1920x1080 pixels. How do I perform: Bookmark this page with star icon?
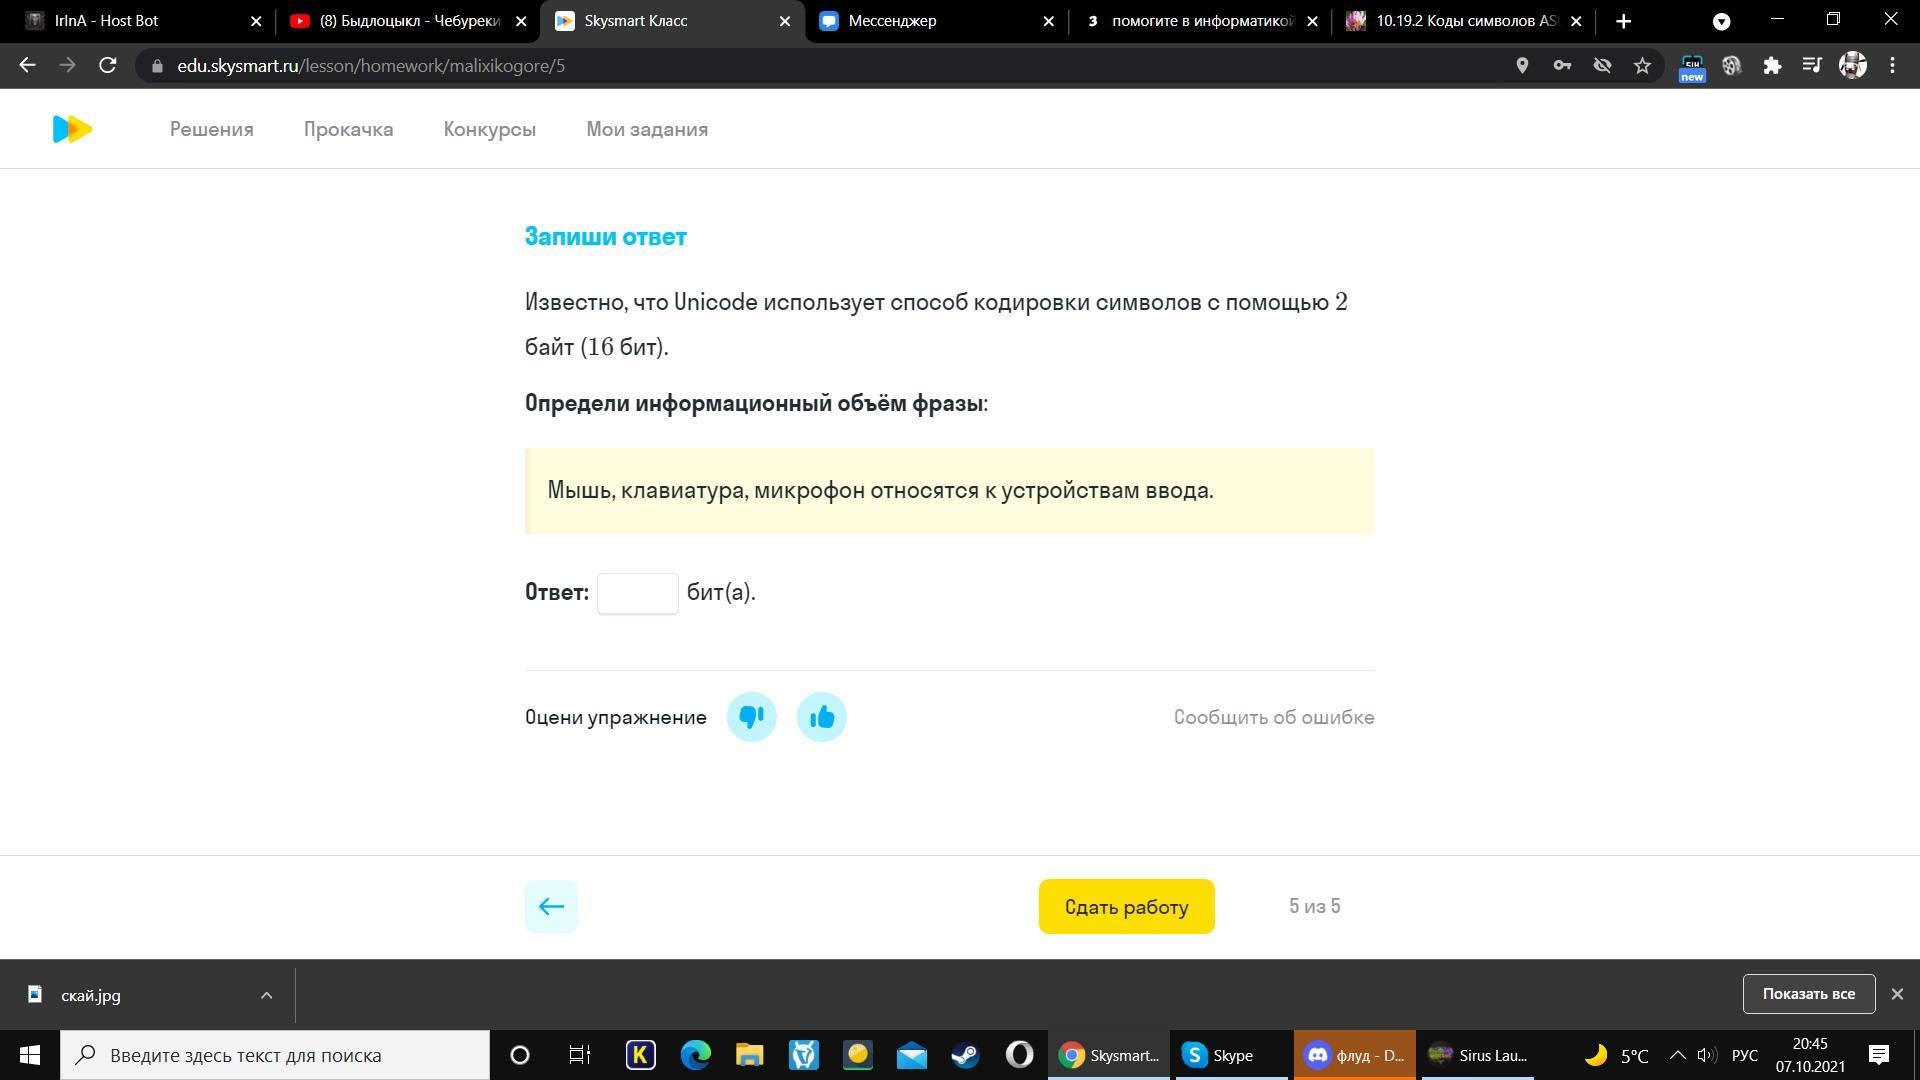1642,66
